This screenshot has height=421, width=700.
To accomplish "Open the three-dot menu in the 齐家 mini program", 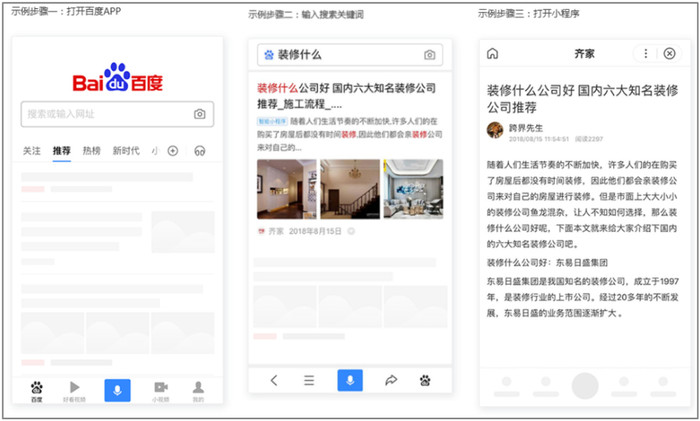I will 646,54.
